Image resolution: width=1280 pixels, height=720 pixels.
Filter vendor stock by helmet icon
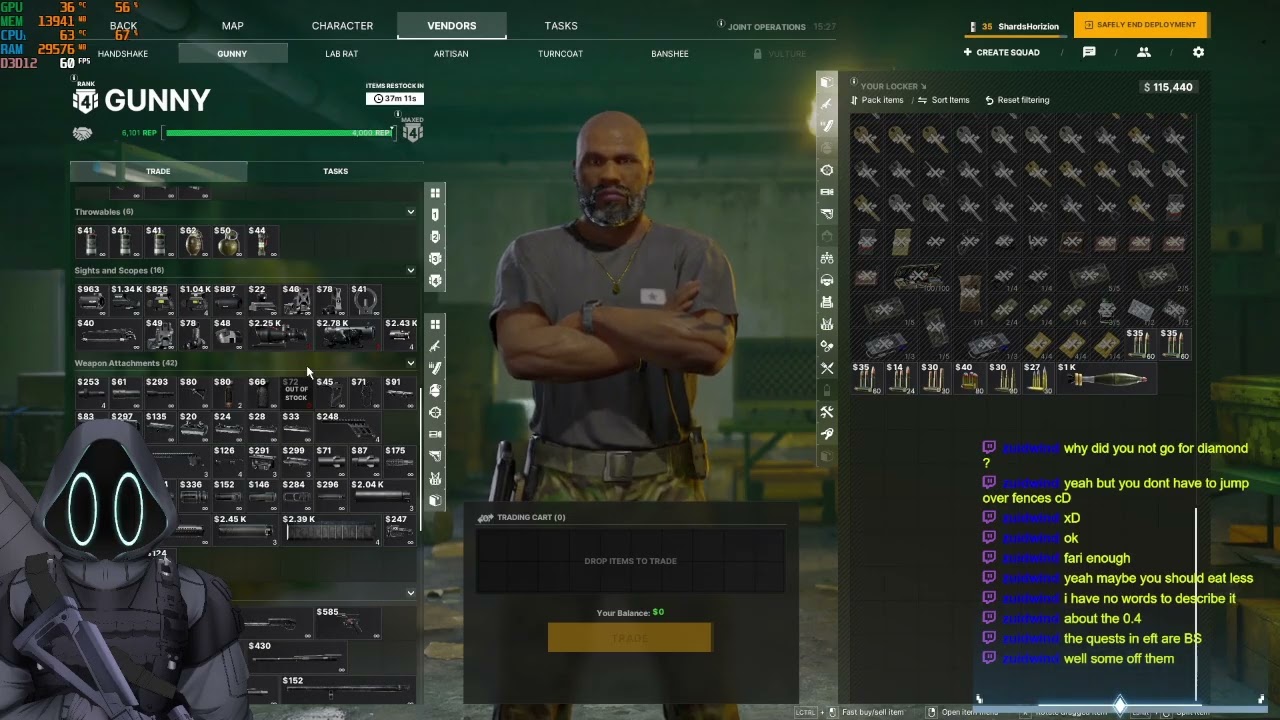click(435, 390)
